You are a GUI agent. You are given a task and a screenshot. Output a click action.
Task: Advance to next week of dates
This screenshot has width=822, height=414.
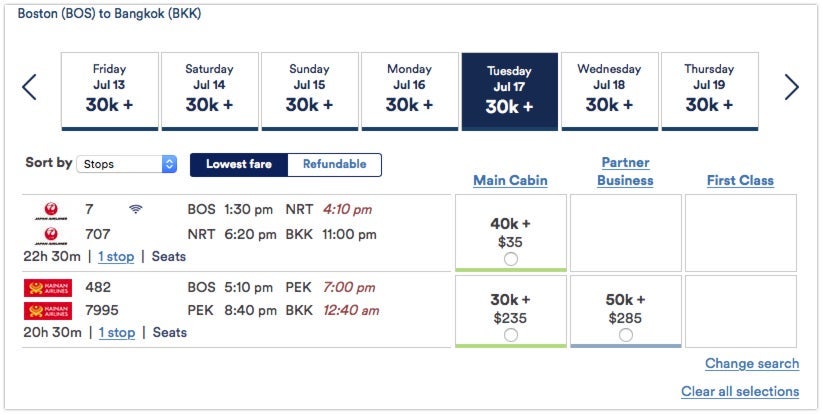[x=791, y=87]
